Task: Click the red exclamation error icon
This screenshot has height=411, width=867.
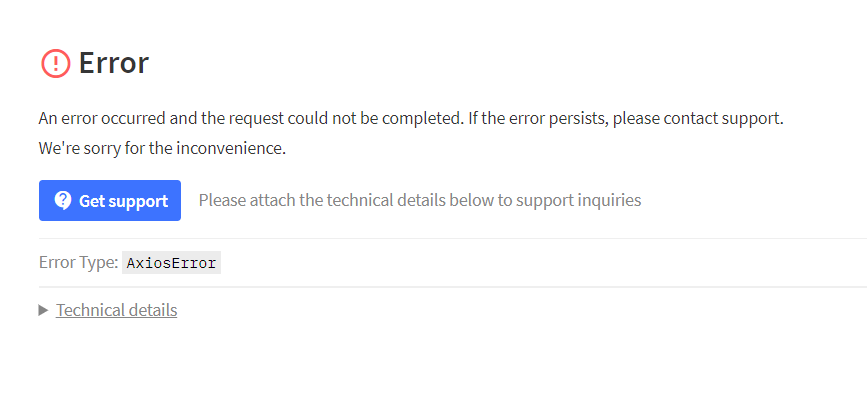Action: point(56,63)
